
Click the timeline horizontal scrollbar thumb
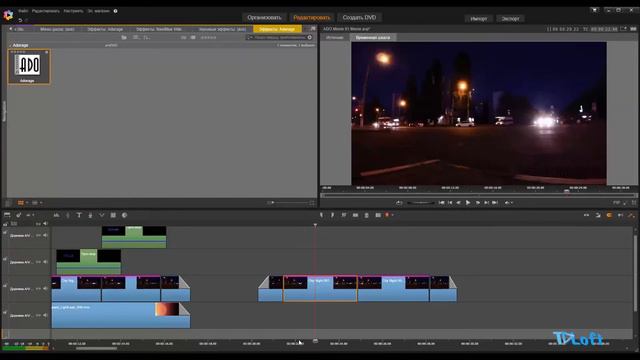97,349
